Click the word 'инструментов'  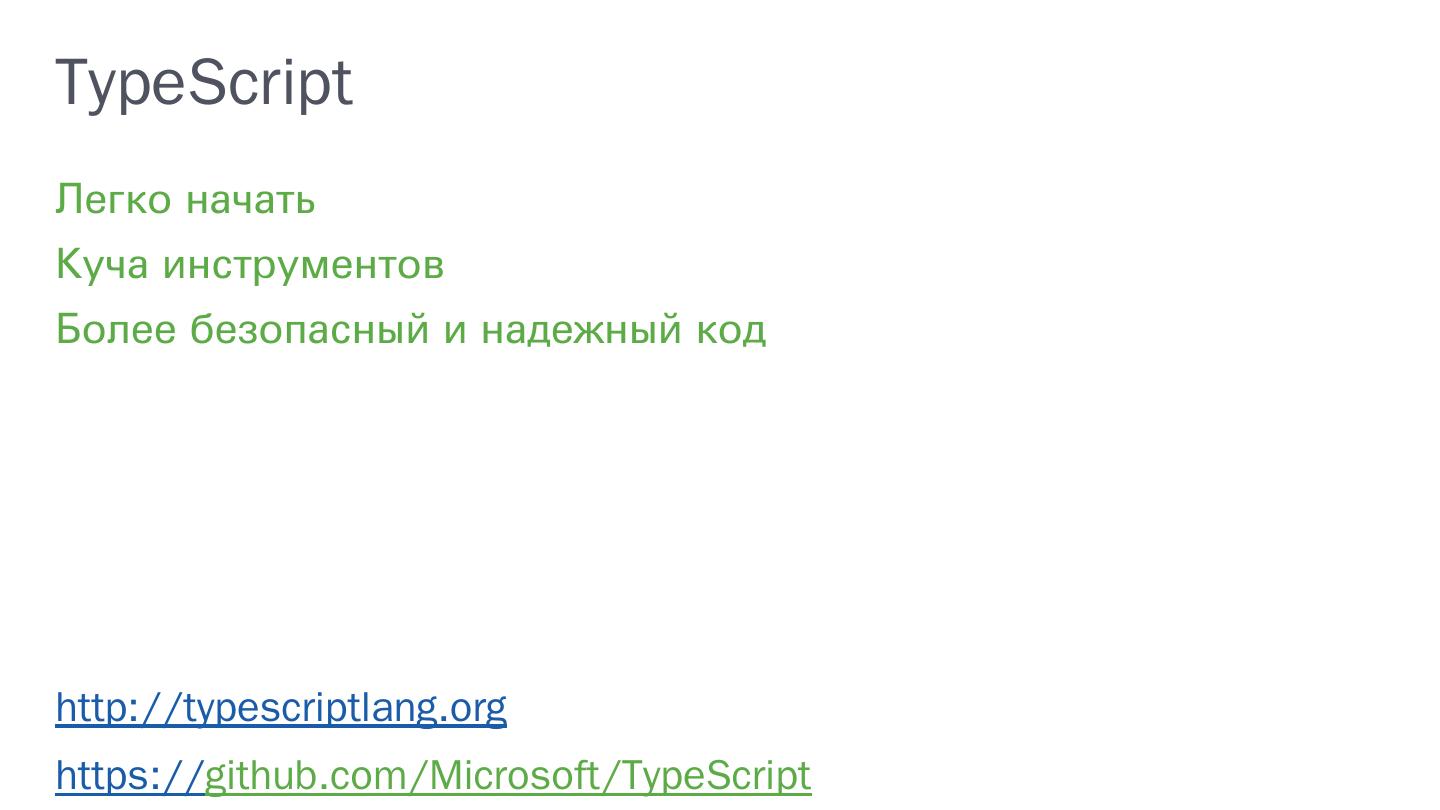click(x=303, y=264)
